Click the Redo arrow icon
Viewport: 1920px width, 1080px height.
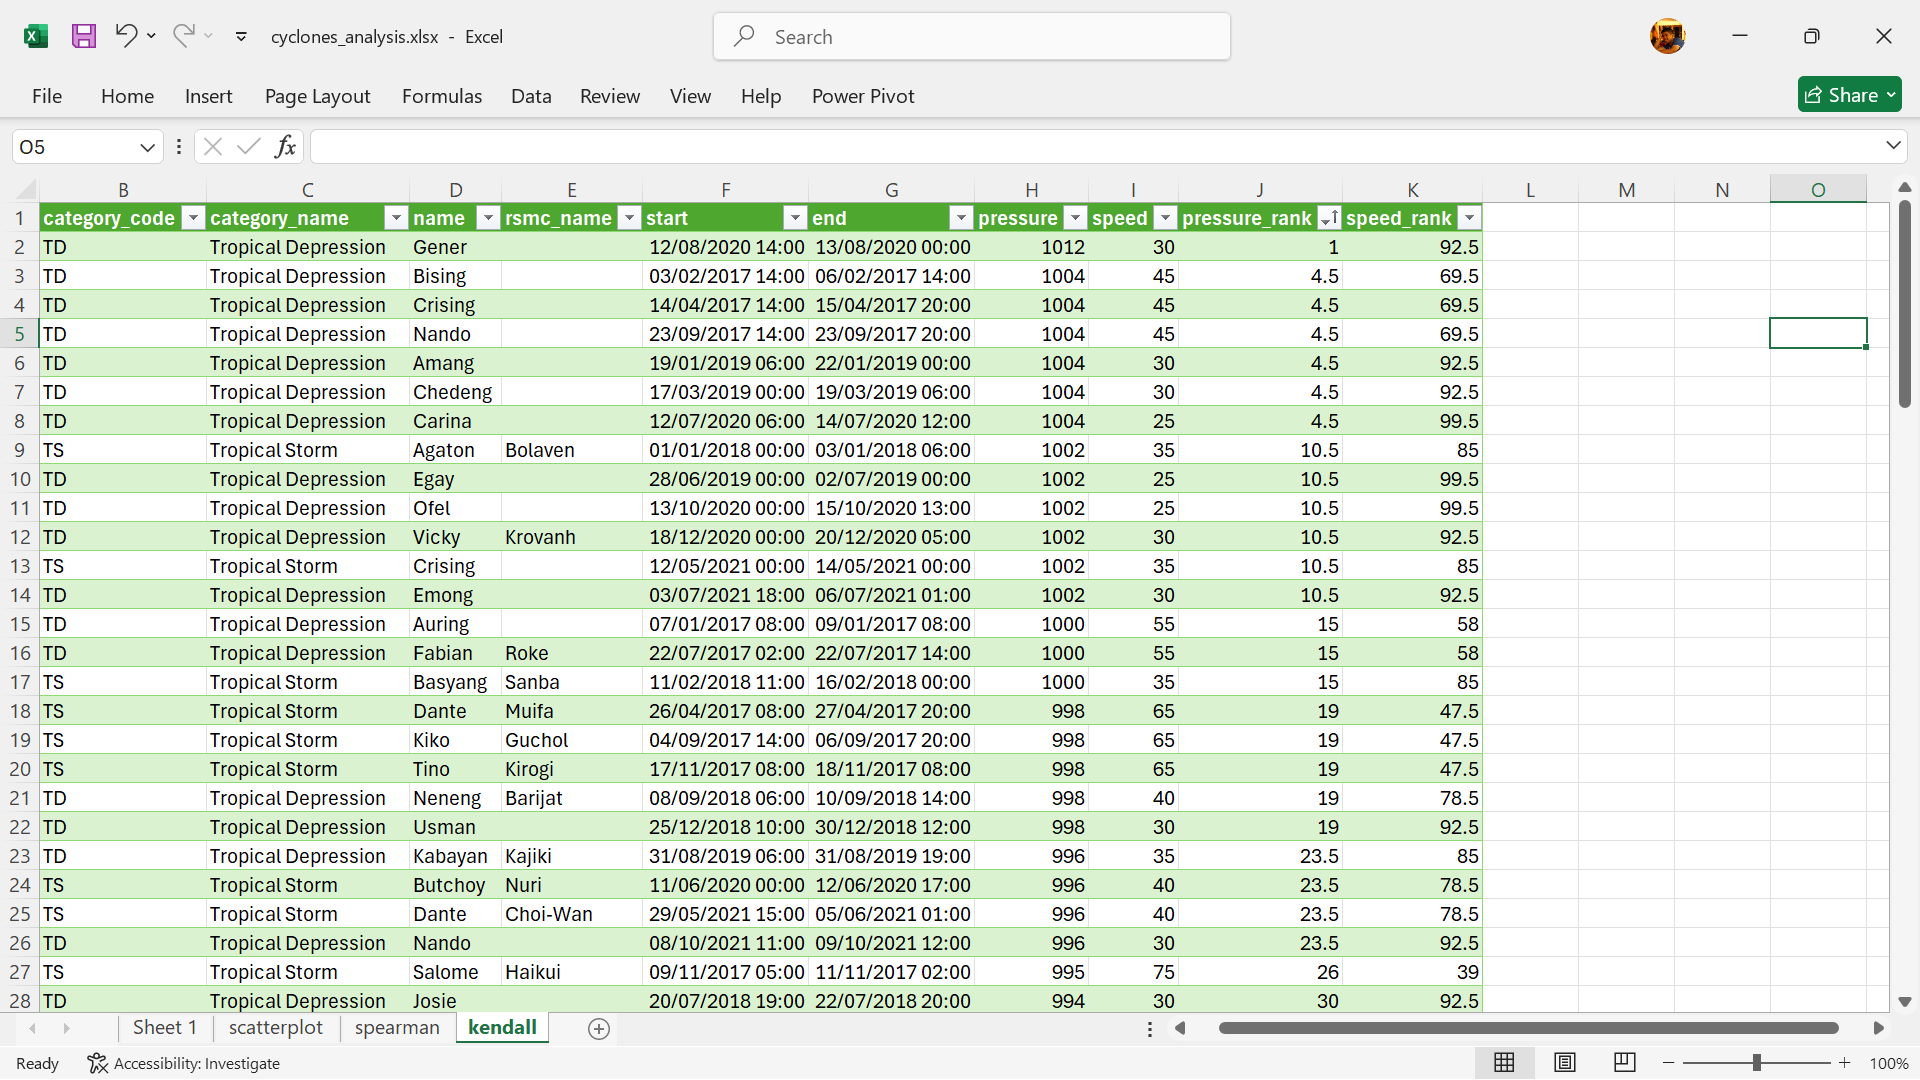click(x=183, y=36)
